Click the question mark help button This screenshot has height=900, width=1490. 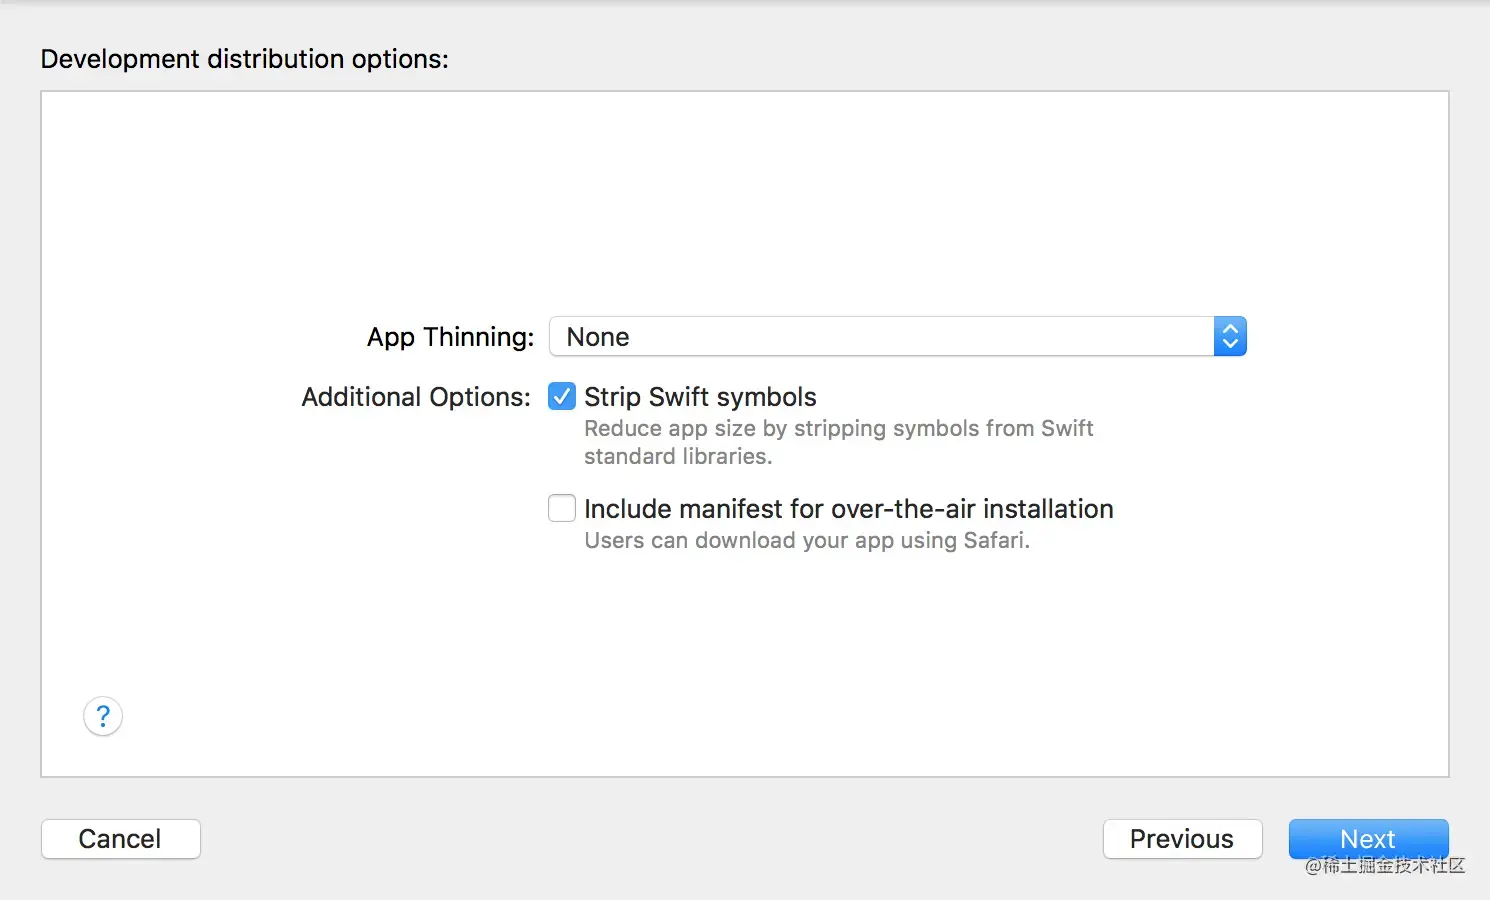pyautogui.click(x=103, y=716)
